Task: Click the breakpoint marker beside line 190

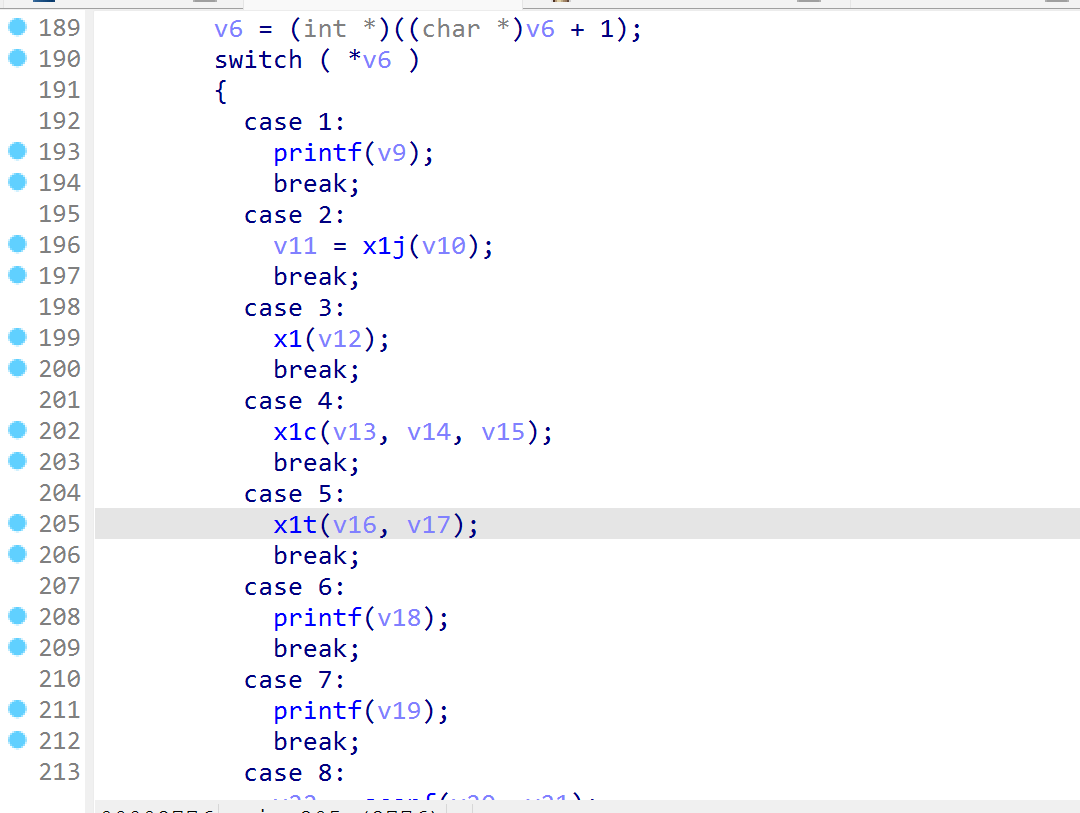Action: 17,59
